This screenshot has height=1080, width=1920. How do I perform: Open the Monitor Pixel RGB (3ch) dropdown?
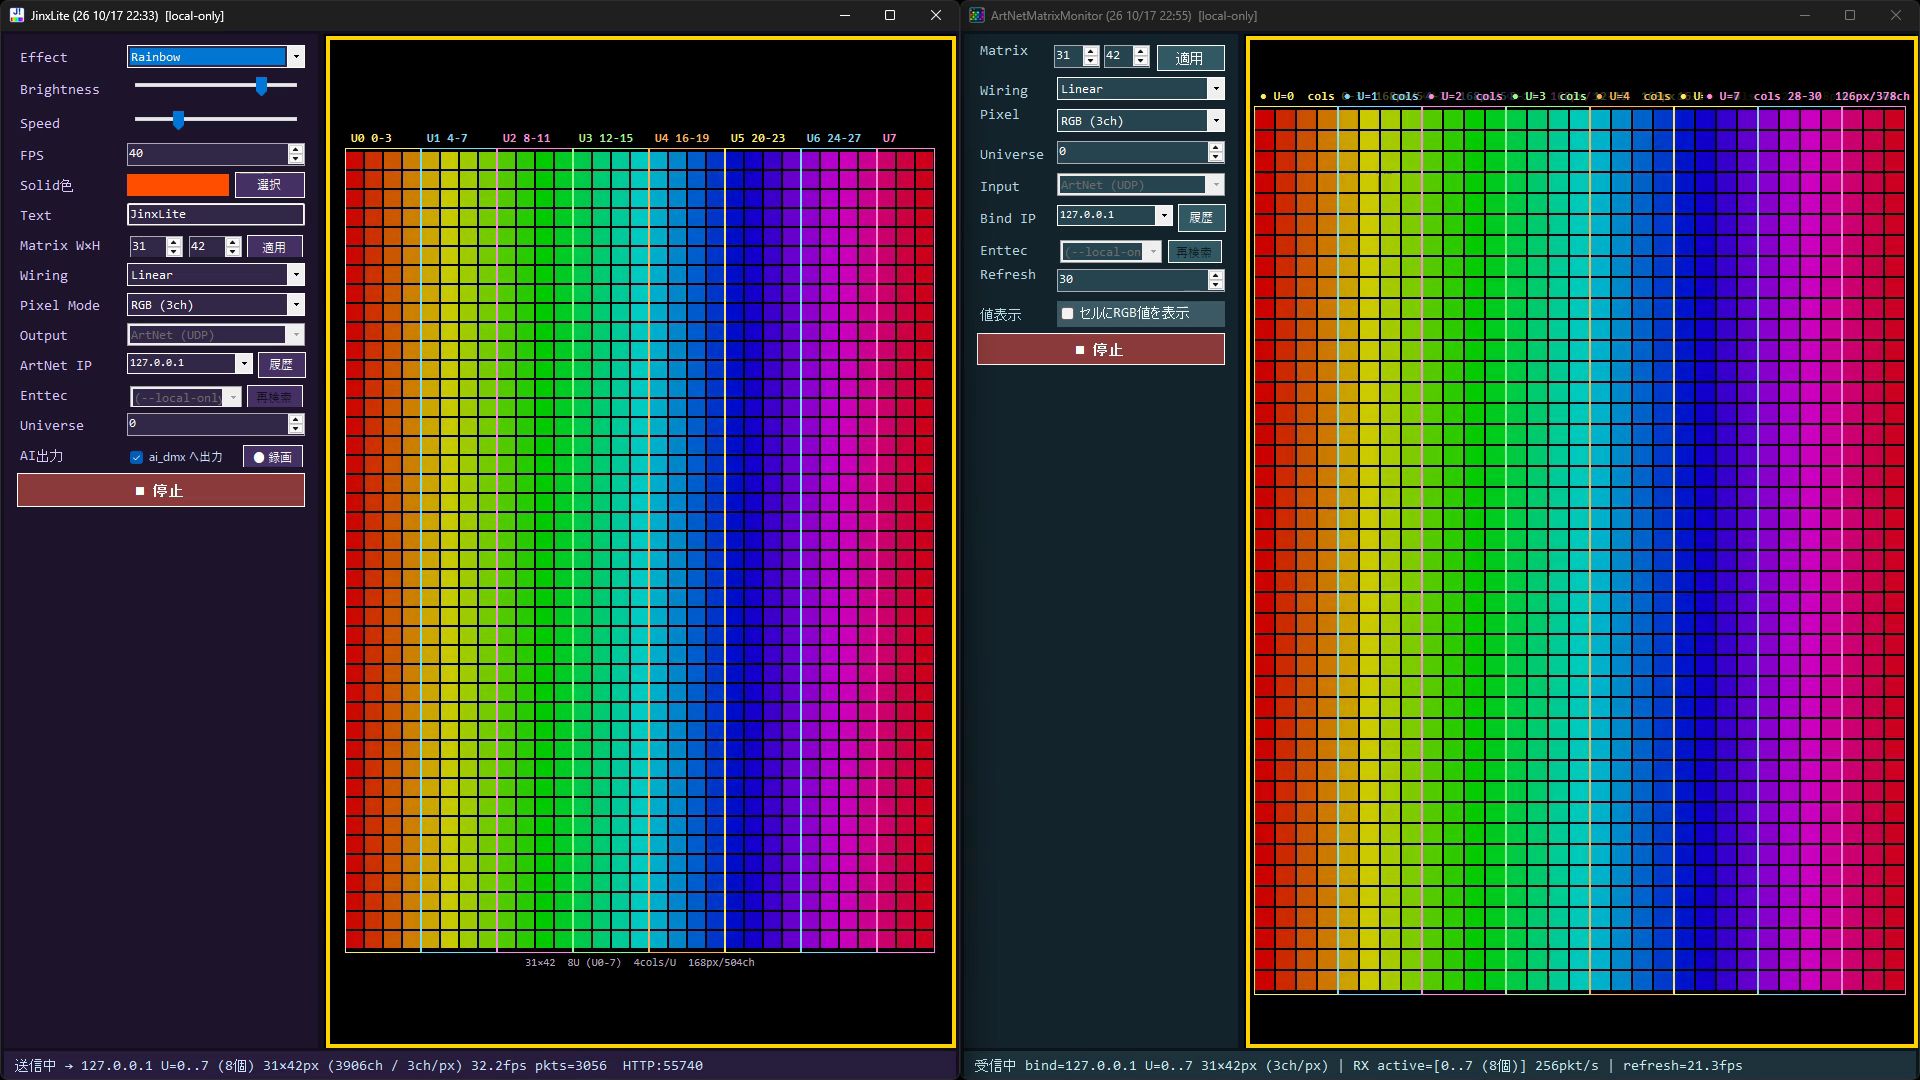point(1141,121)
